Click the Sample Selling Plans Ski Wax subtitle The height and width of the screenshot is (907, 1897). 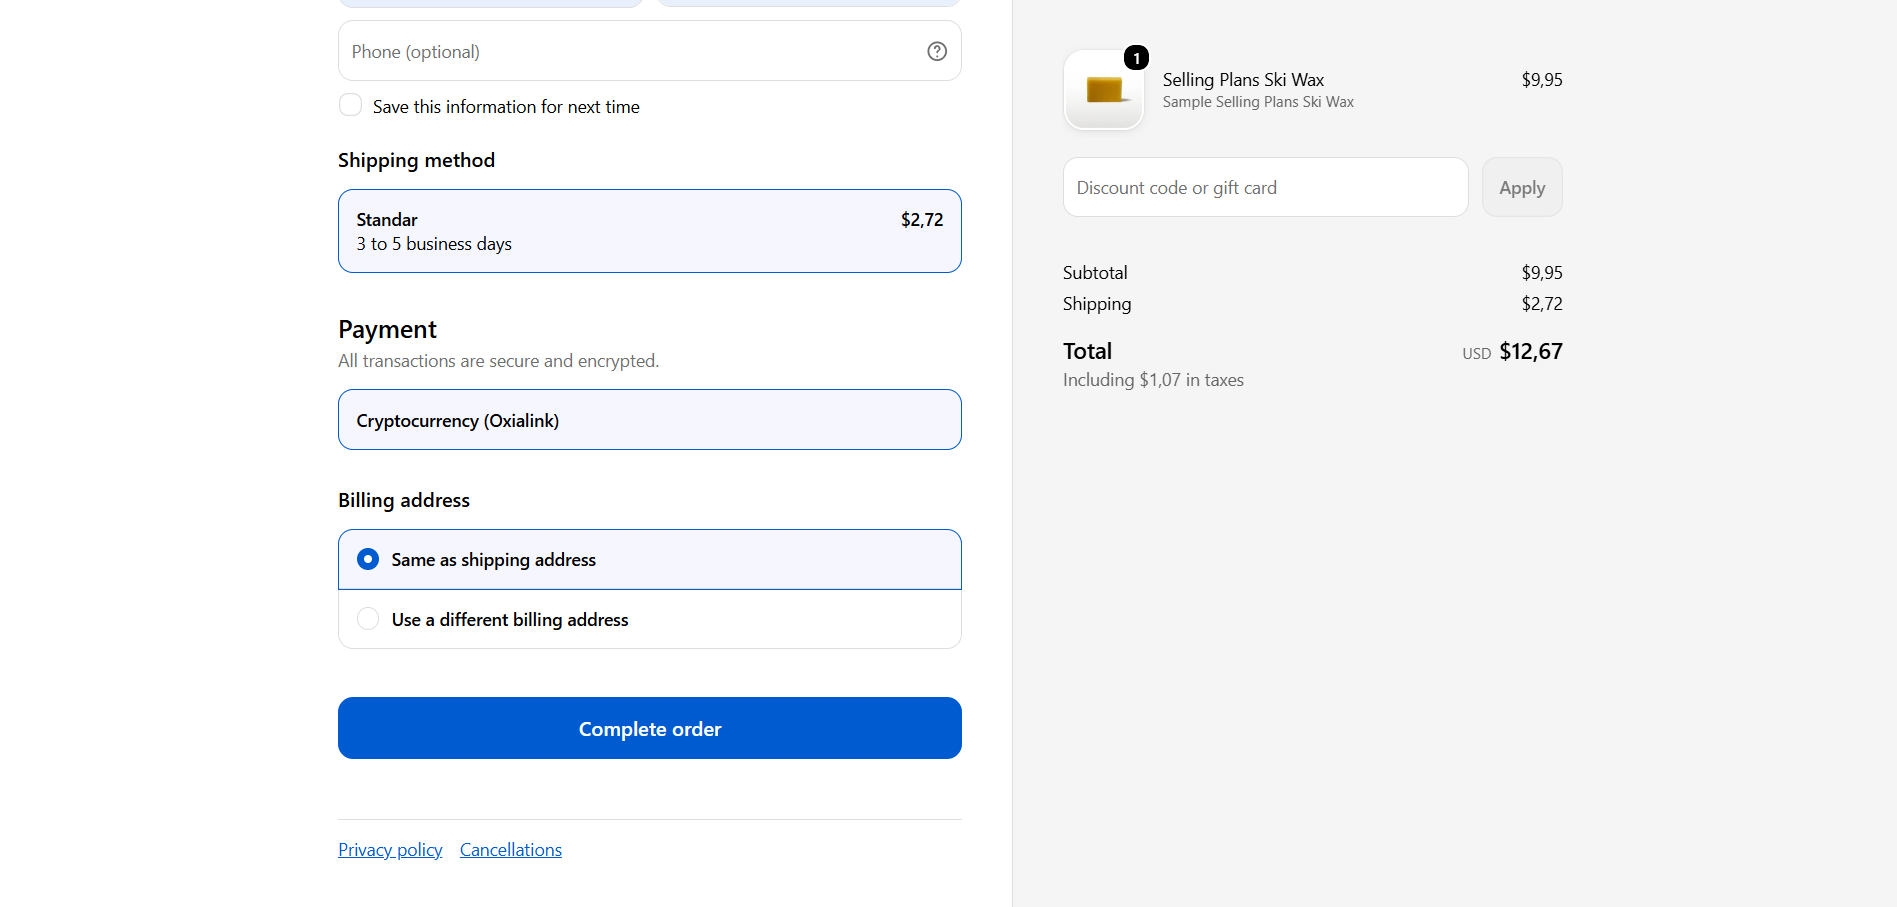pyautogui.click(x=1258, y=102)
